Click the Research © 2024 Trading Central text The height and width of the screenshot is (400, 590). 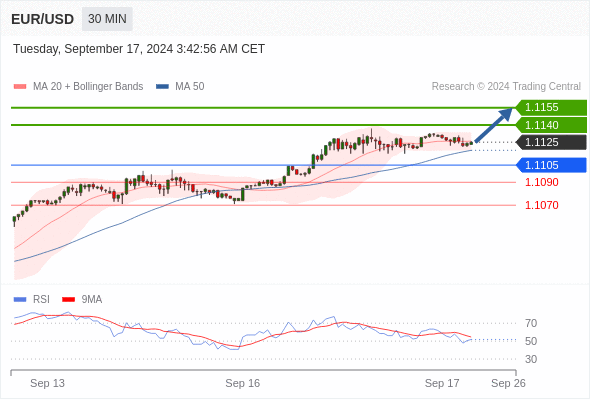click(x=506, y=87)
